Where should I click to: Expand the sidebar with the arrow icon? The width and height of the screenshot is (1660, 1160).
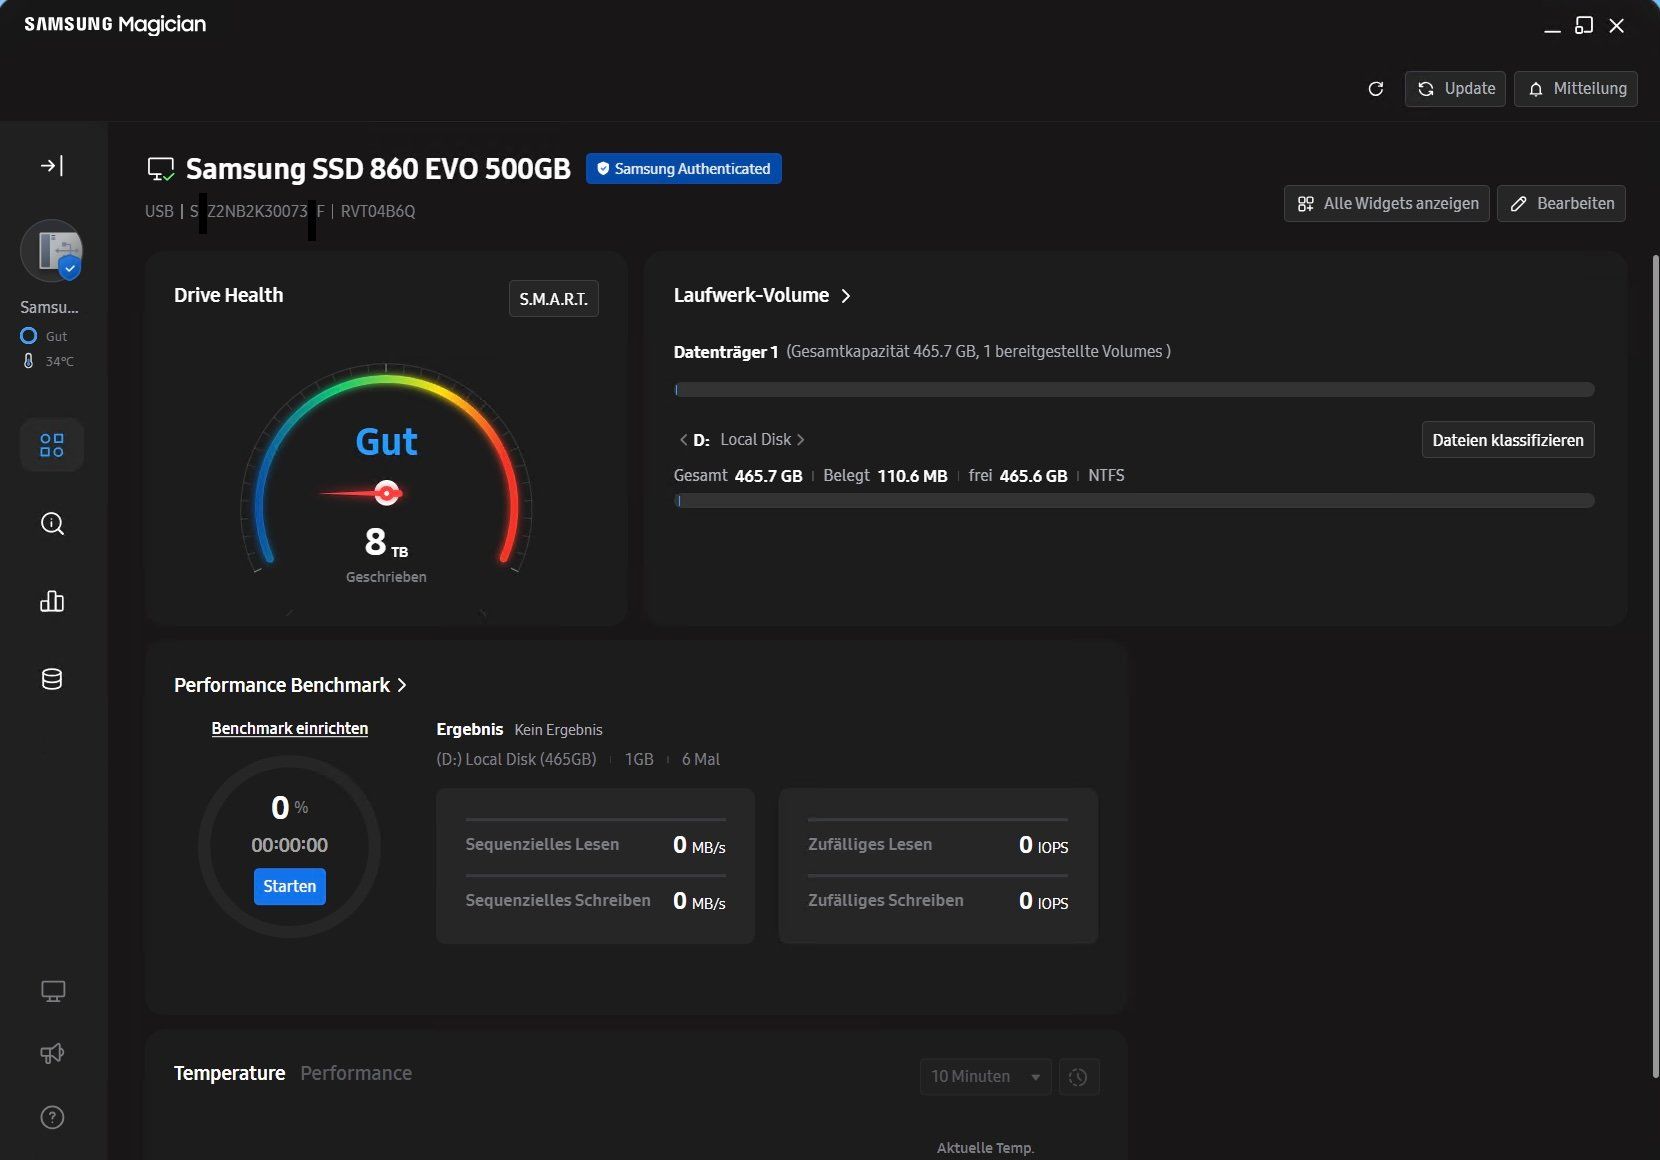52,166
